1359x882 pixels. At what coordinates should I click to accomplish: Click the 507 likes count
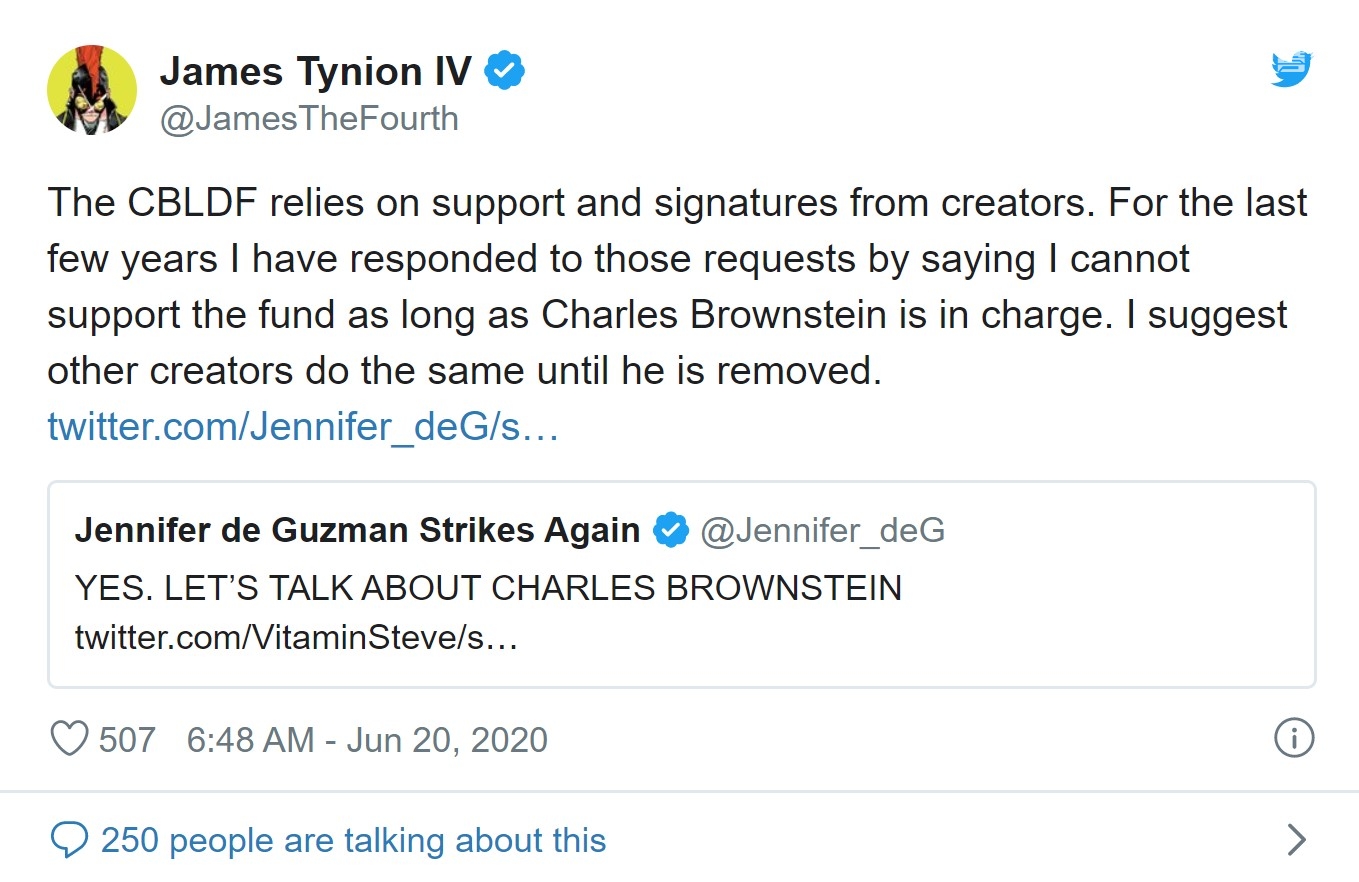pyautogui.click(x=127, y=740)
